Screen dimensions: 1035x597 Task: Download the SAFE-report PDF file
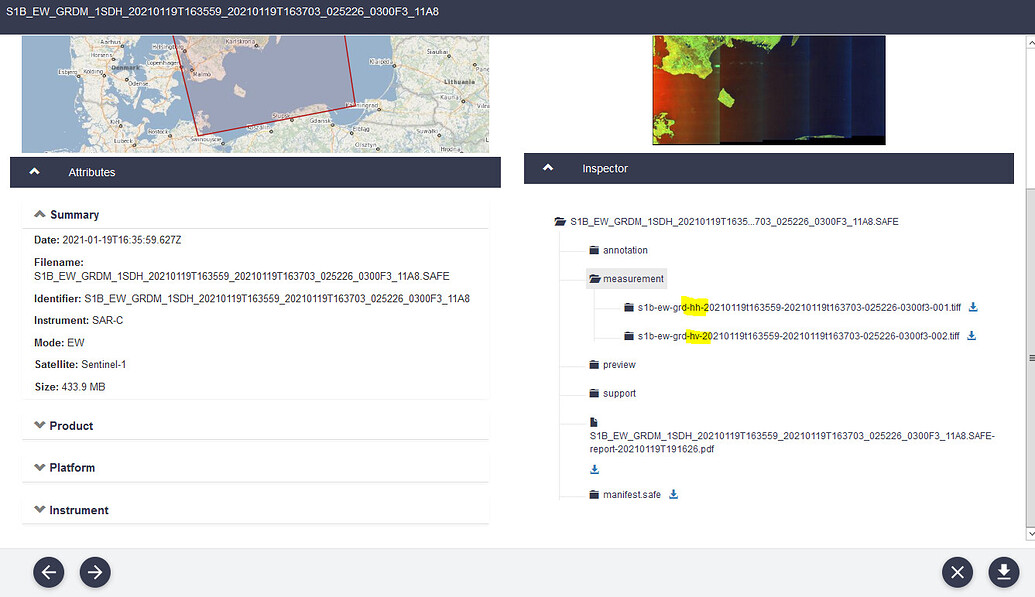[x=593, y=469]
